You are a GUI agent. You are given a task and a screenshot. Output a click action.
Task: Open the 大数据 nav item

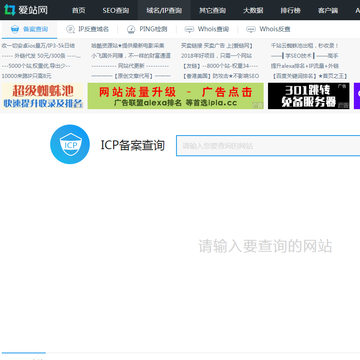(253, 10)
